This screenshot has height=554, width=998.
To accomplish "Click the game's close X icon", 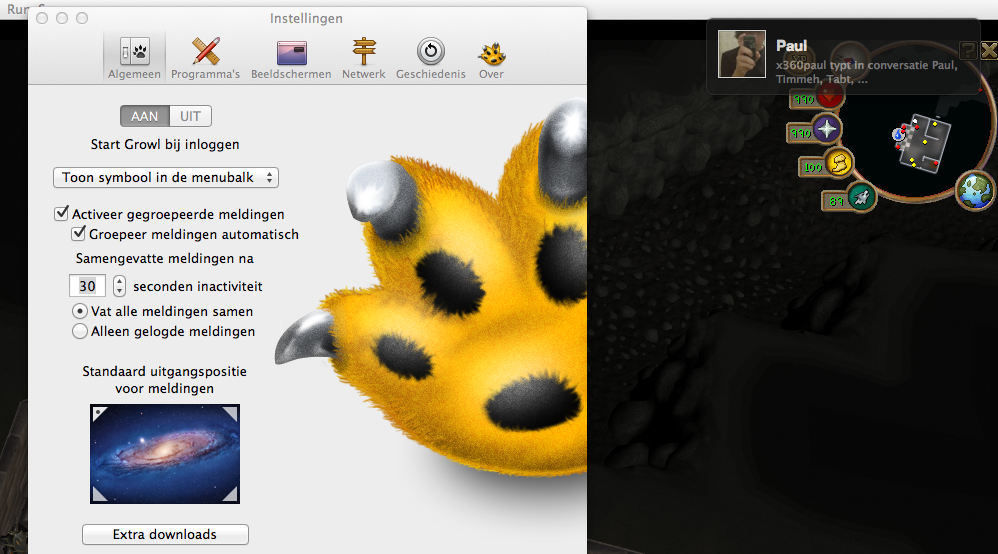I will pos(988,50).
